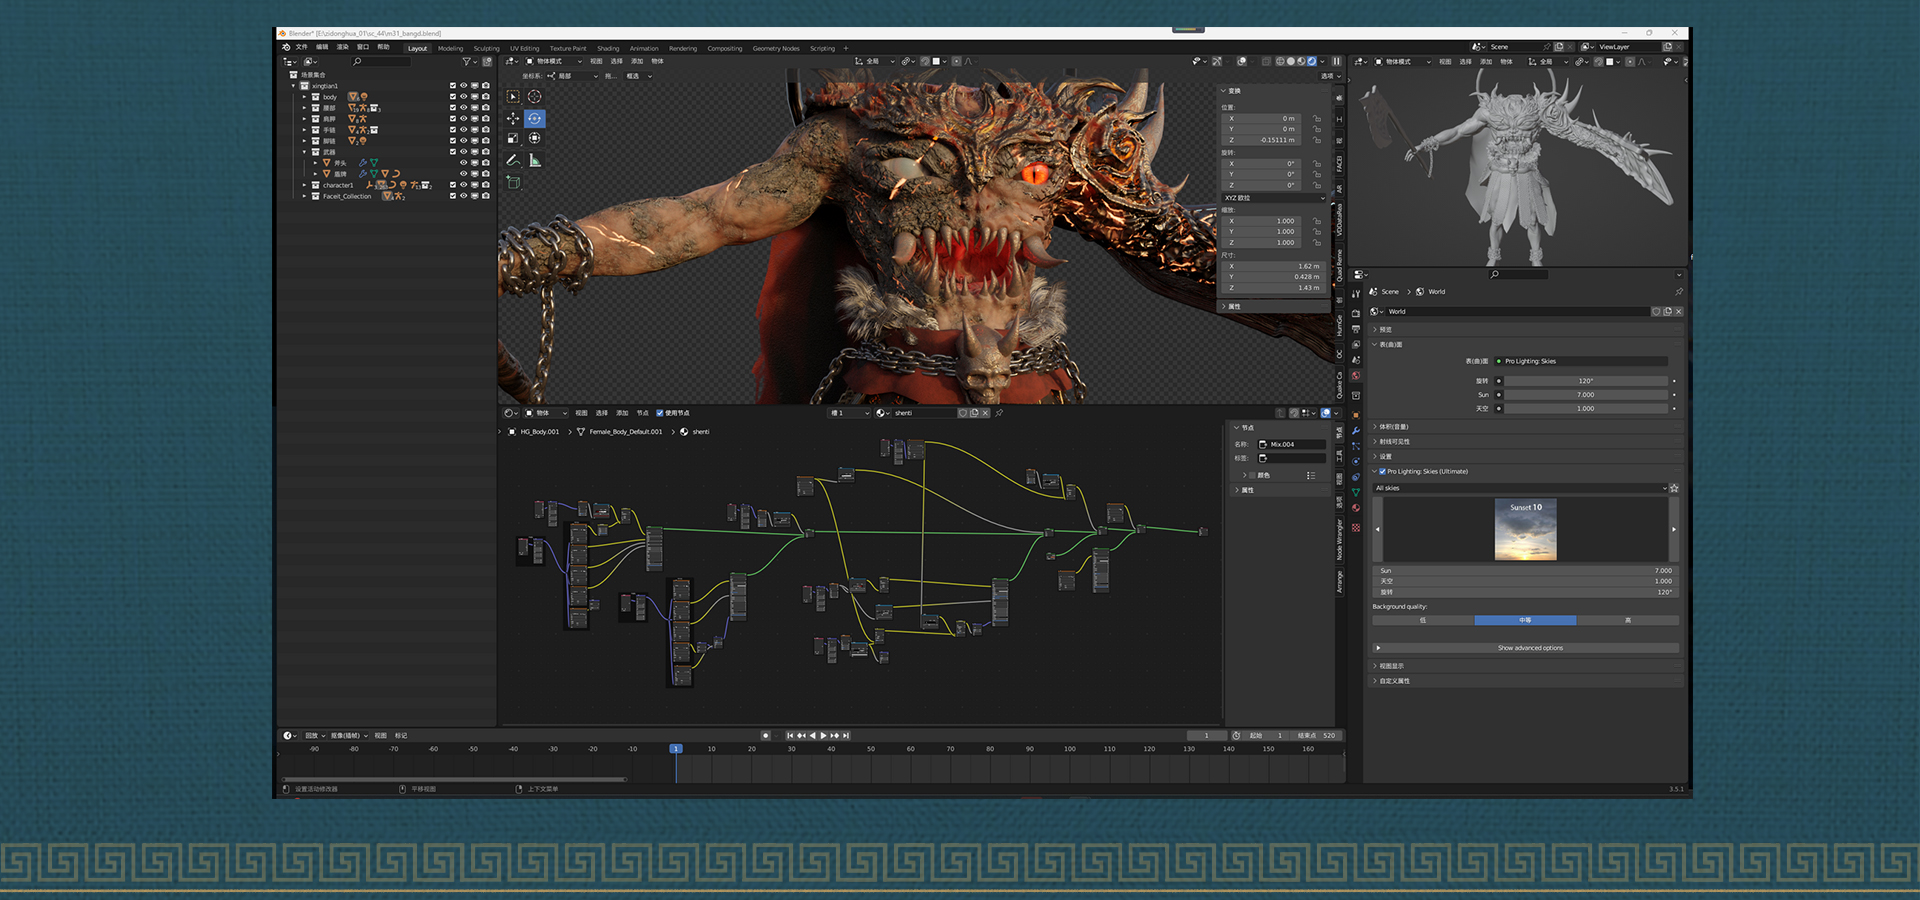Screen dimensions: 1920x900
Task: Collapse the xingtian1 collection tree
Action: [294, 86]
